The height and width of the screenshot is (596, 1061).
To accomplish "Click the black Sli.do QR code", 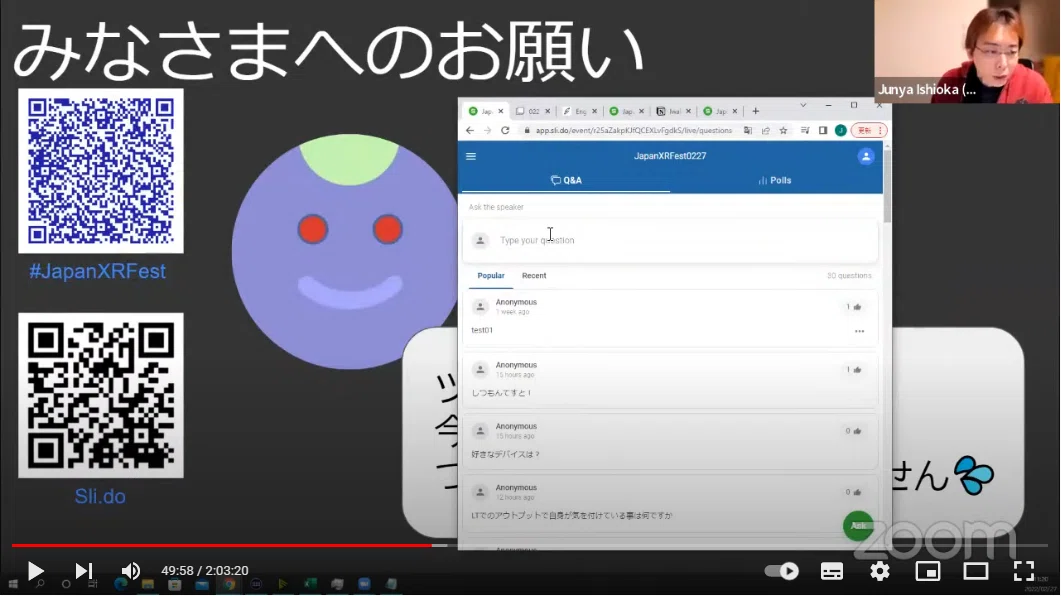I will pyautogui.click(x=101, y=396).
